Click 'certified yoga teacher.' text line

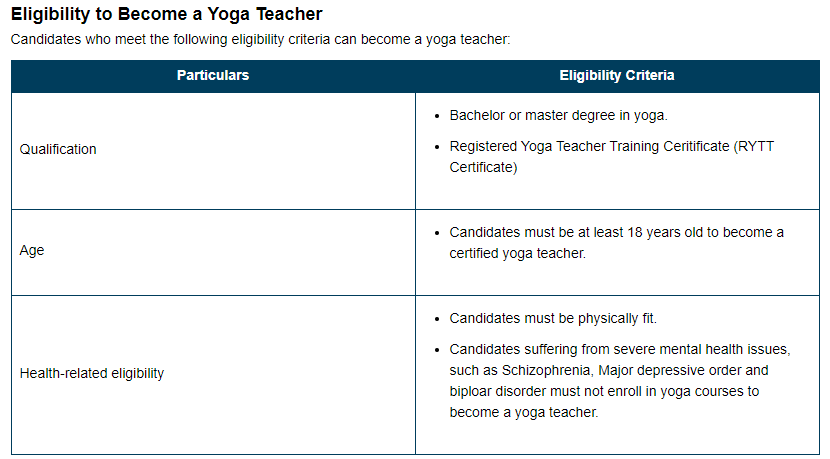[518, 254]
